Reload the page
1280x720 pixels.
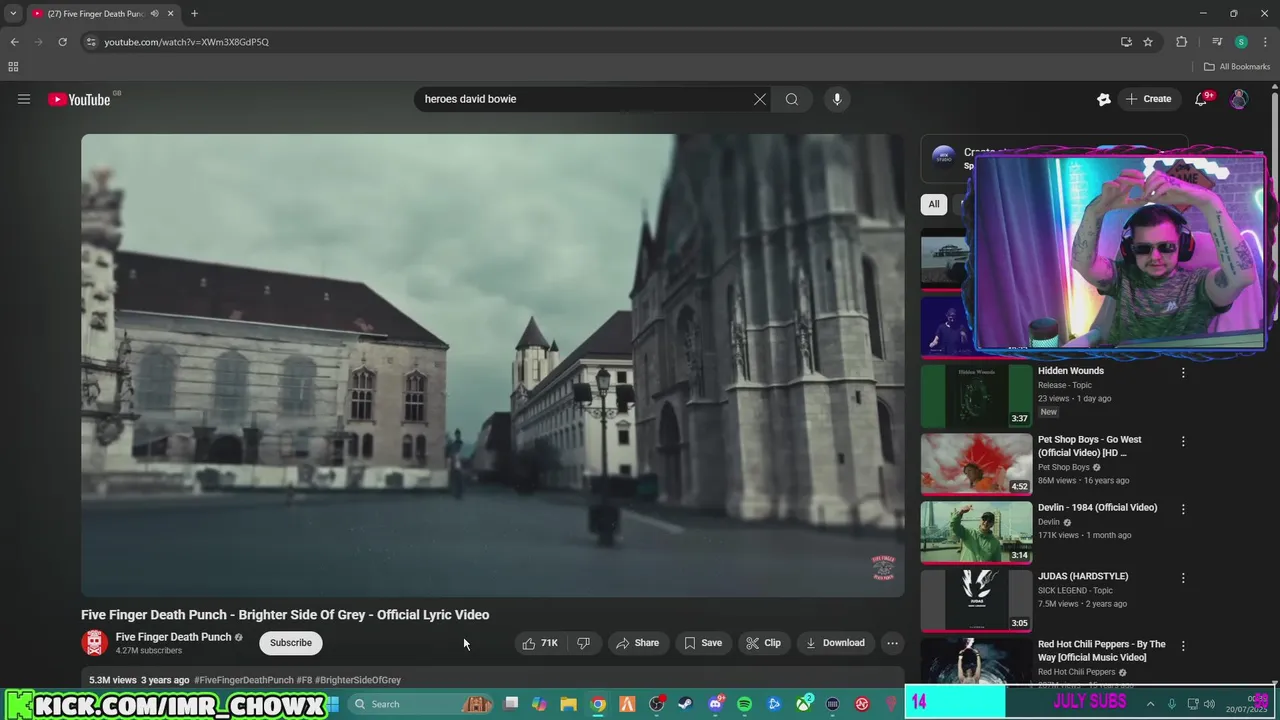click(x=62, y=42)
